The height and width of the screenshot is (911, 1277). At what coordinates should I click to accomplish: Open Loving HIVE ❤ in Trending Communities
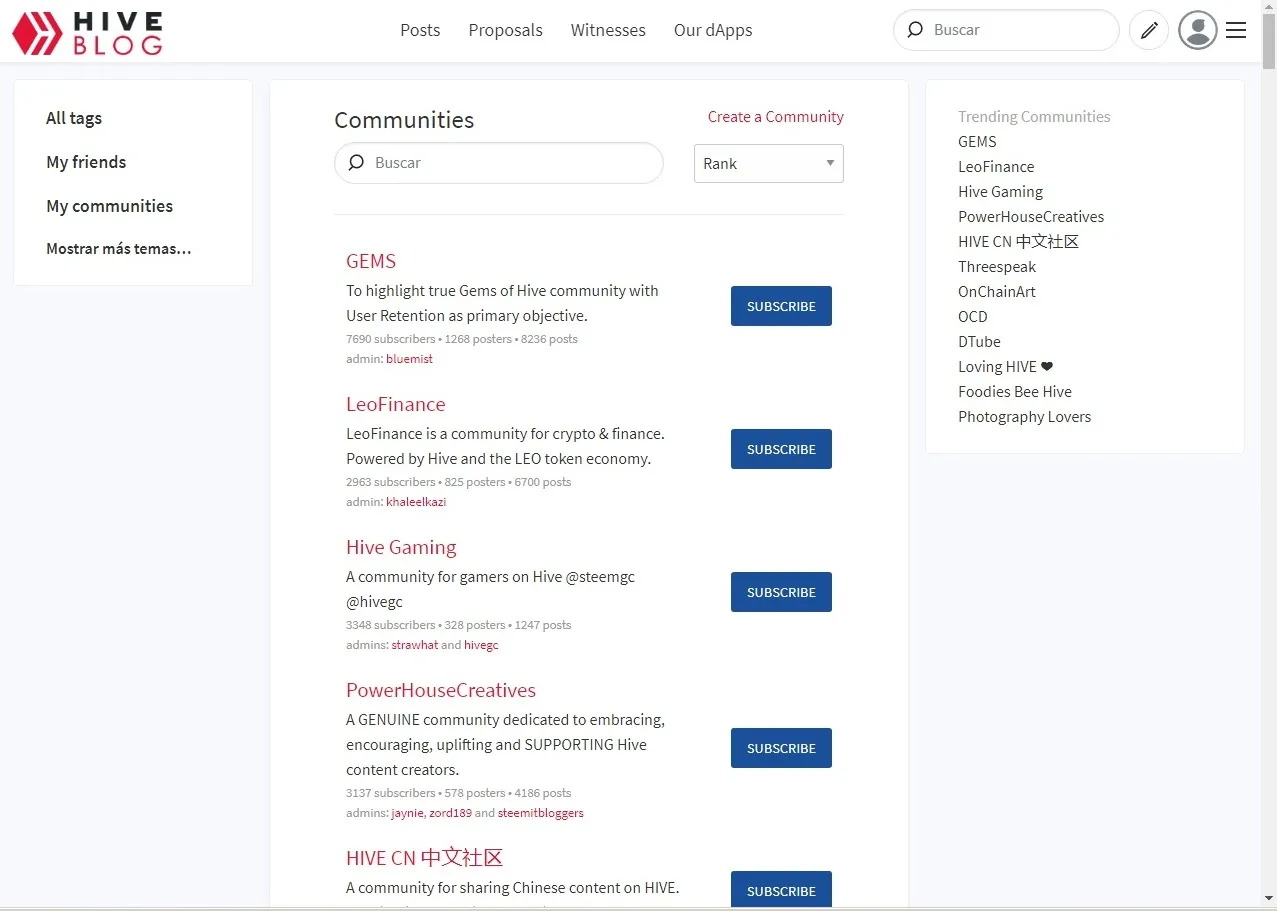pyautogui.click(x=1005, y=366)
